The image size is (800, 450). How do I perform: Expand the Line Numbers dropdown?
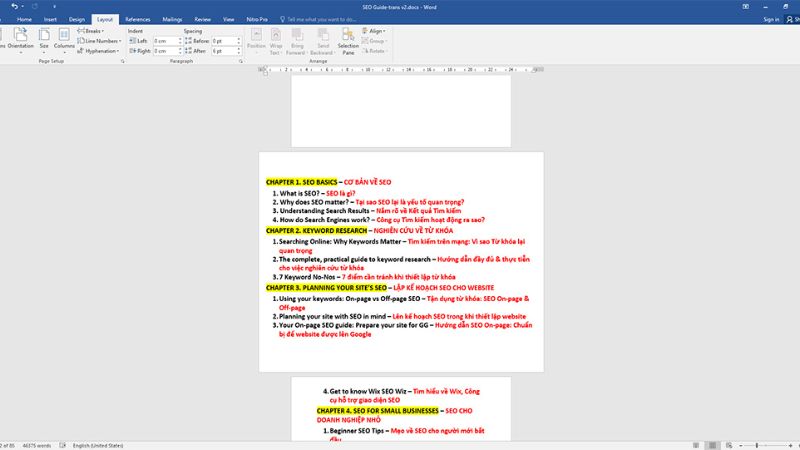(100, 41)
